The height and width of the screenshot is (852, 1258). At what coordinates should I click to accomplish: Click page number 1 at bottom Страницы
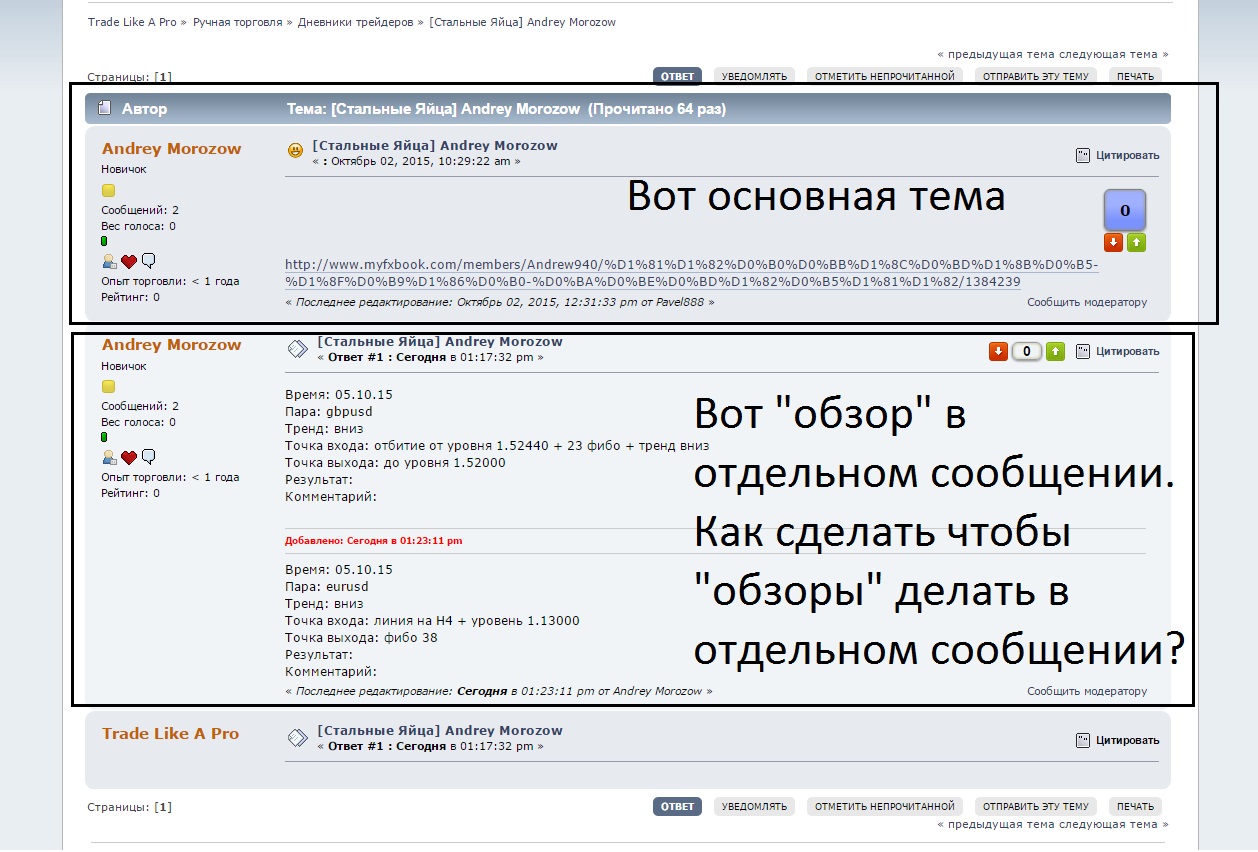point(164,807)
